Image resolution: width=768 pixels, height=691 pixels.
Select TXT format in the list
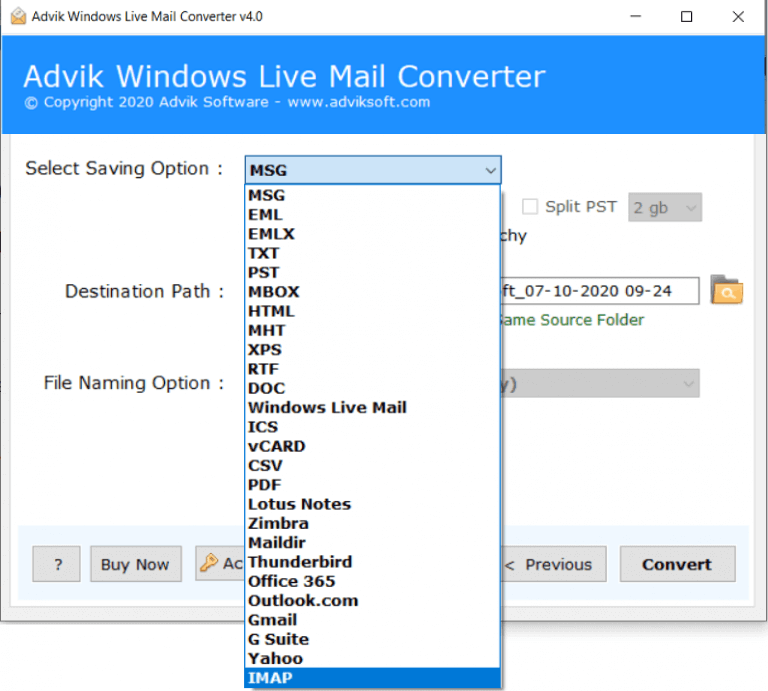point(372,253)
